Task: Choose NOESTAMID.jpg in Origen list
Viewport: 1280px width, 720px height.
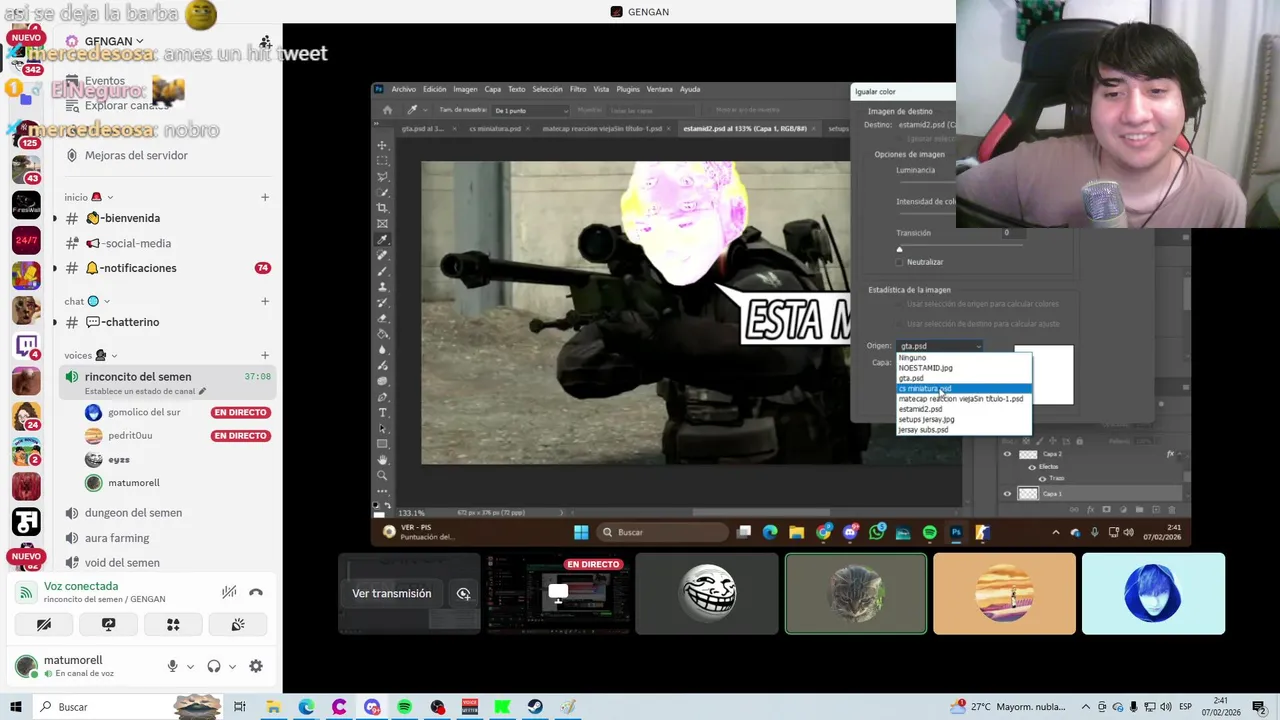Action: (964, 368)
